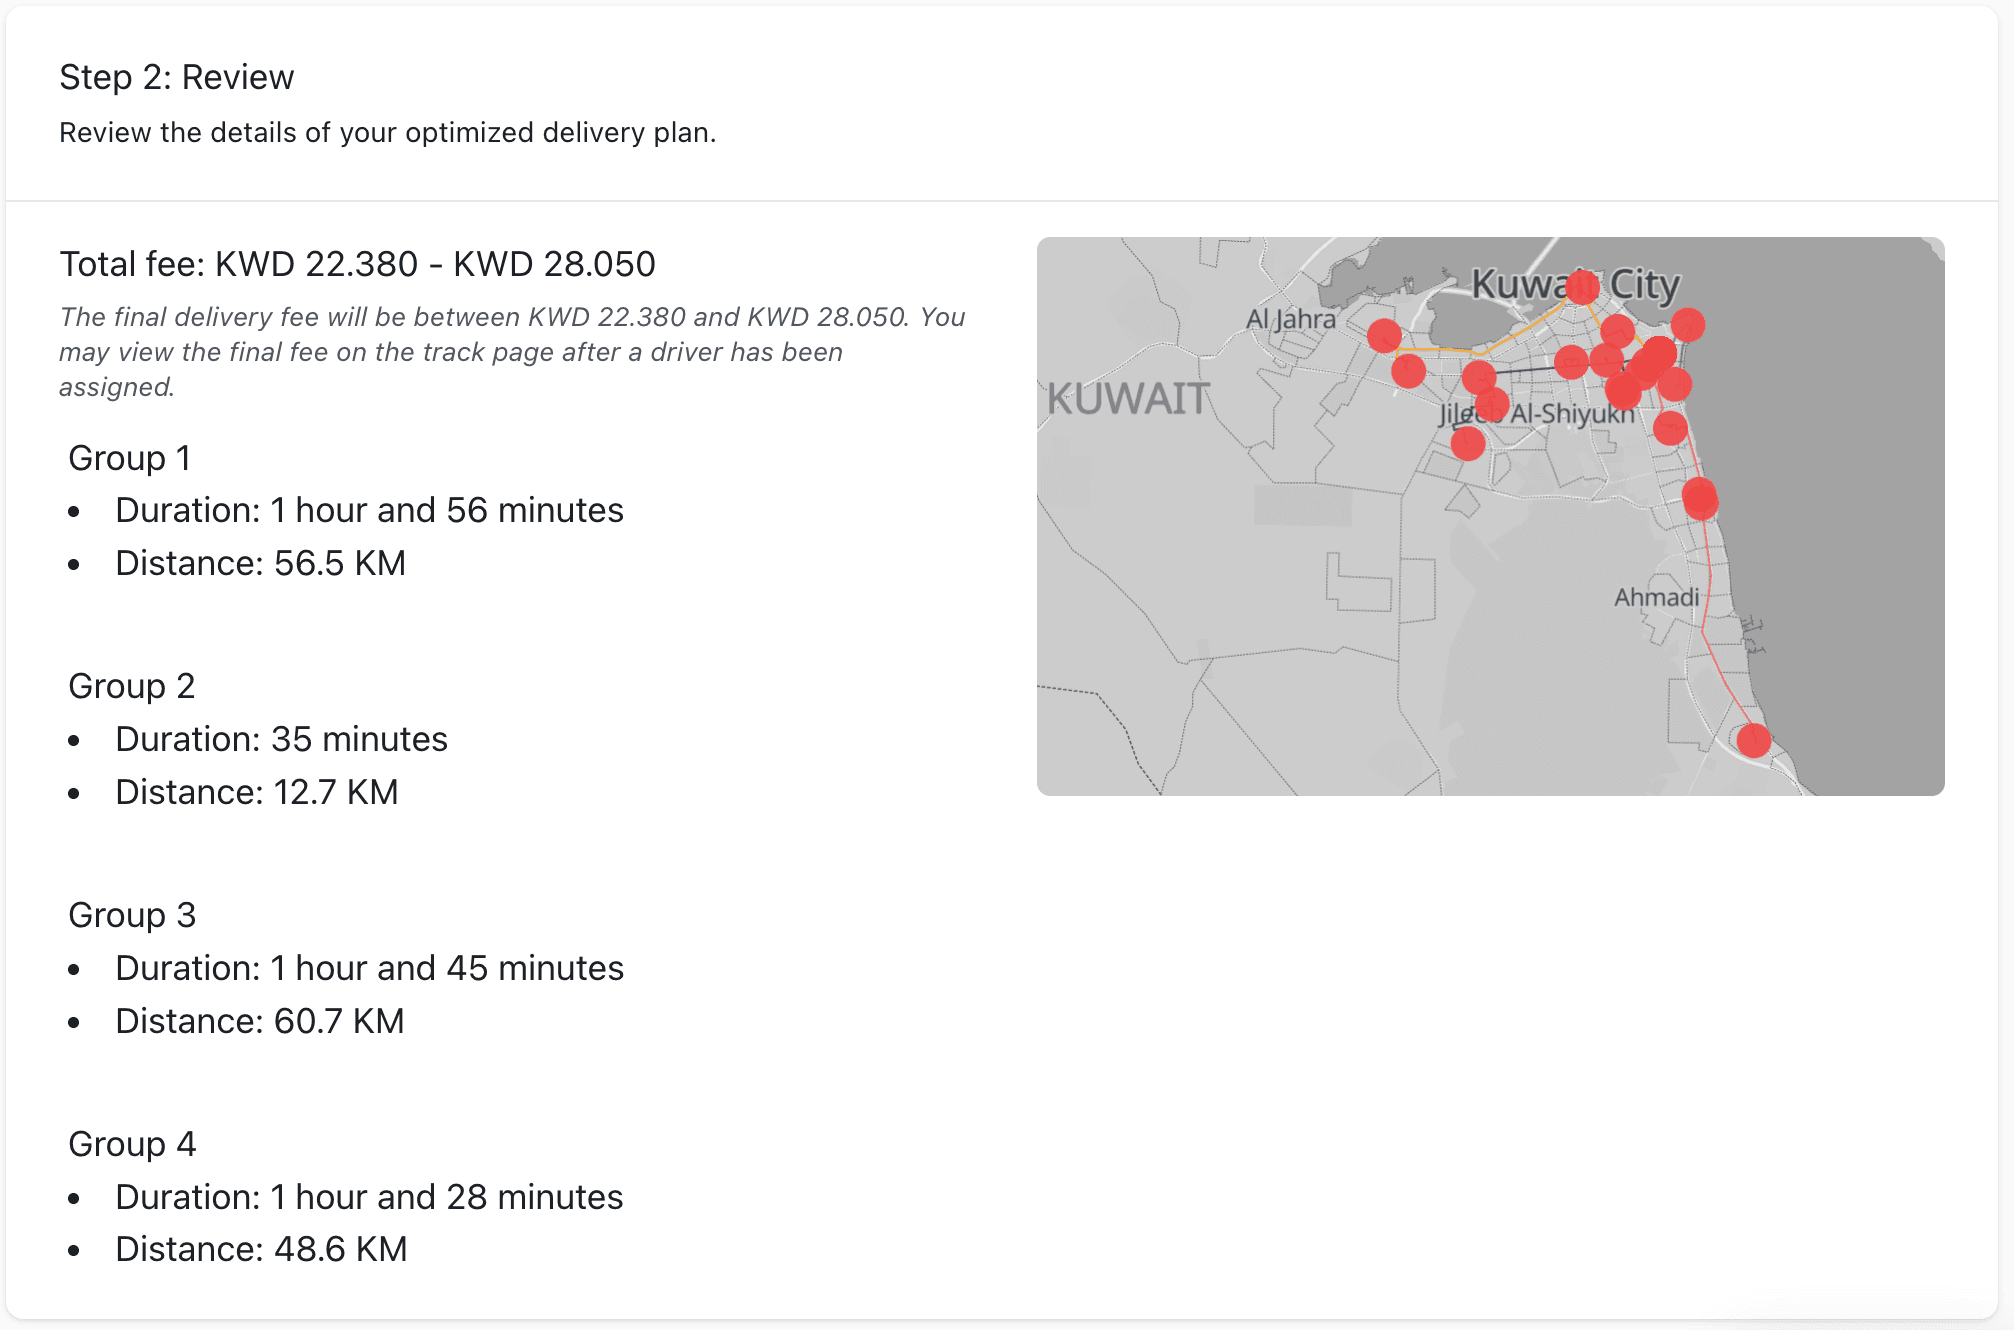Select the Group 3 heading
Screen dimensions: 2014x1330
pos(131,915)
